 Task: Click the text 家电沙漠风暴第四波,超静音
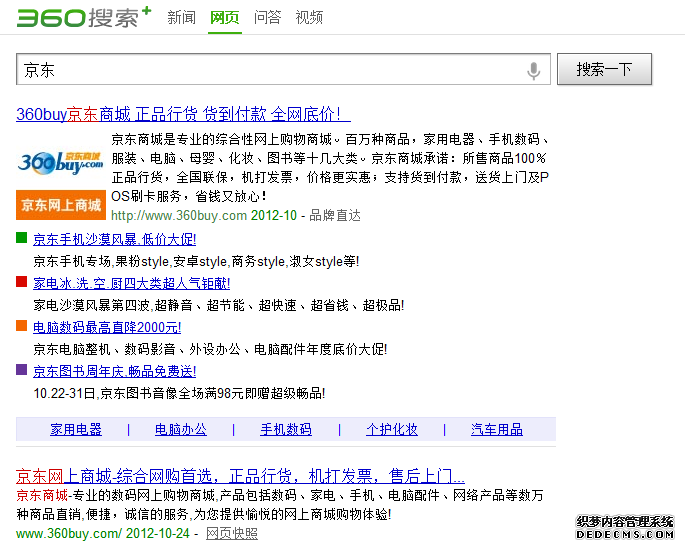[x=219, y=305]
